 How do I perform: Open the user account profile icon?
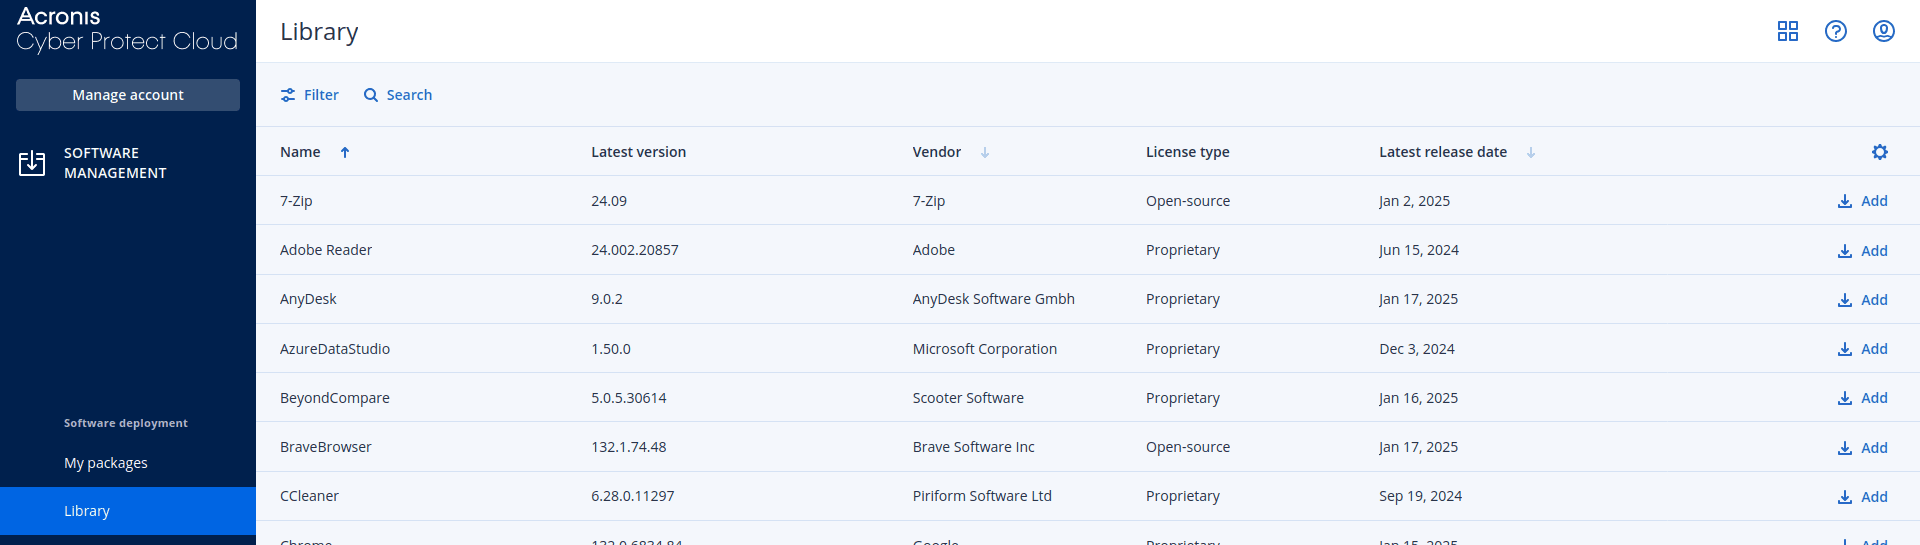tap(1884, 31)
